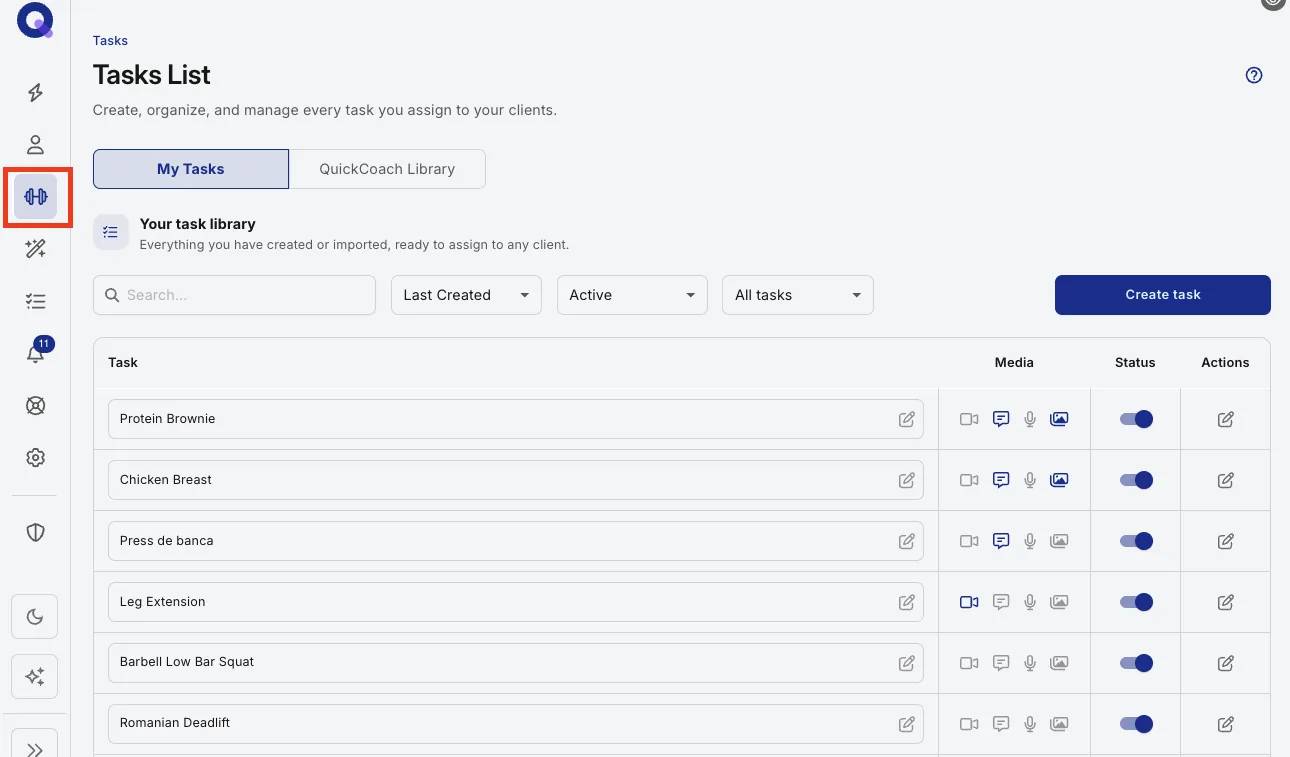
Task: Click microphone icon for Chicken Breast
Action: pos(1030,480)
